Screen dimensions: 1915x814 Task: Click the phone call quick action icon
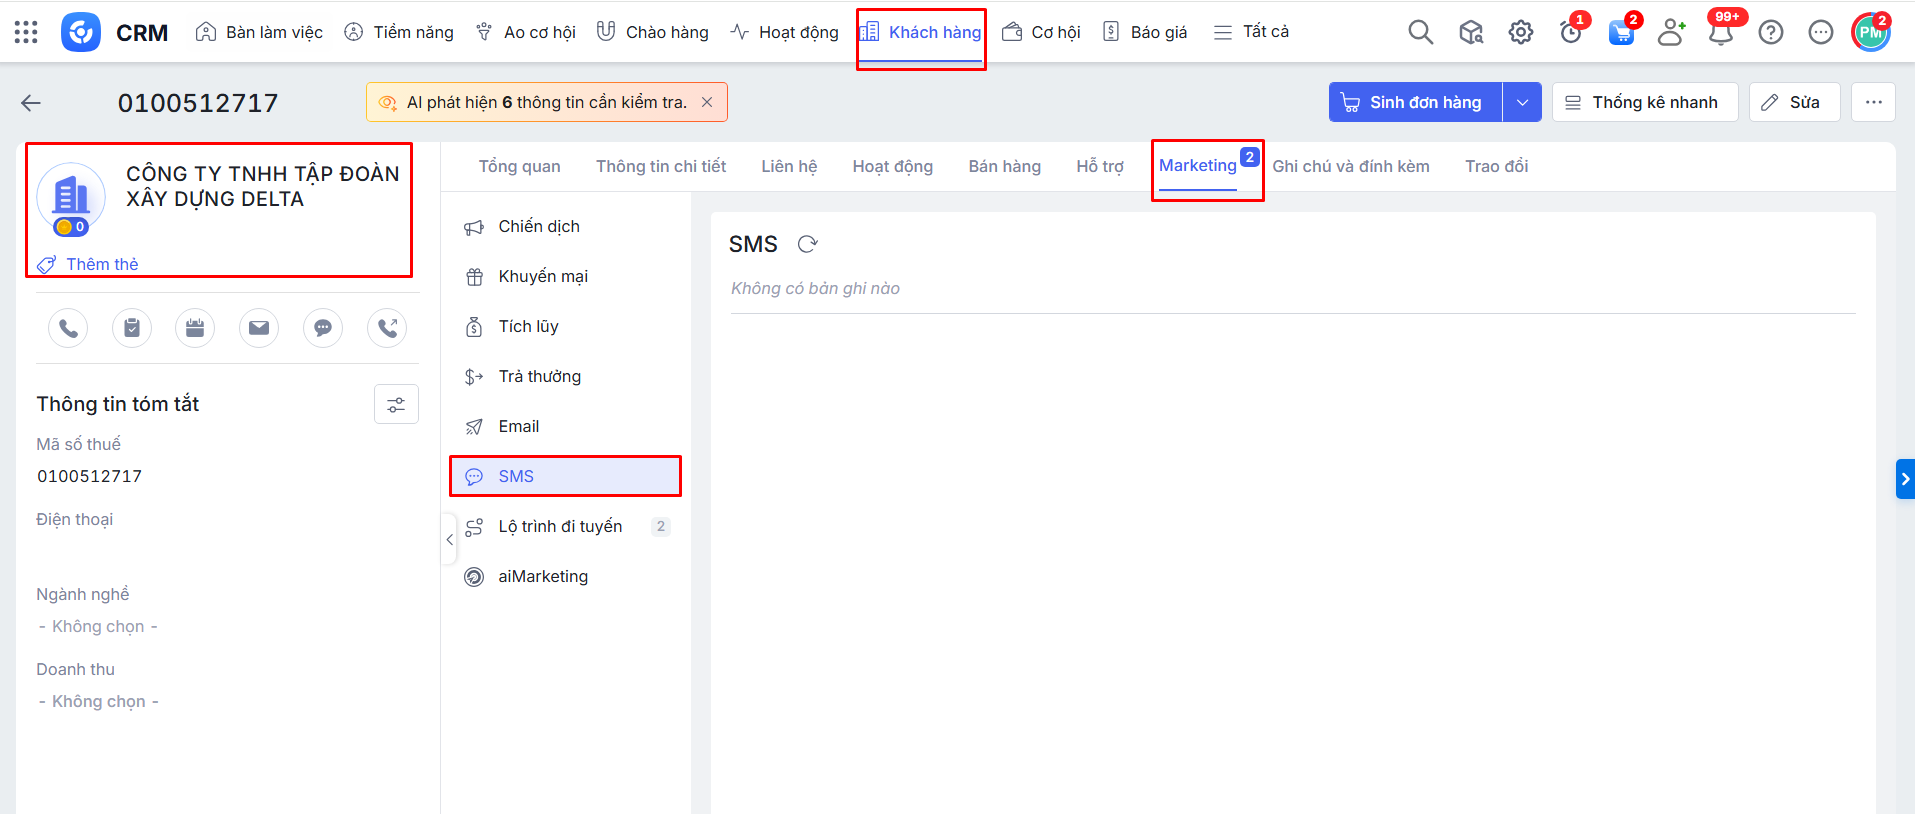pos(68,328)
